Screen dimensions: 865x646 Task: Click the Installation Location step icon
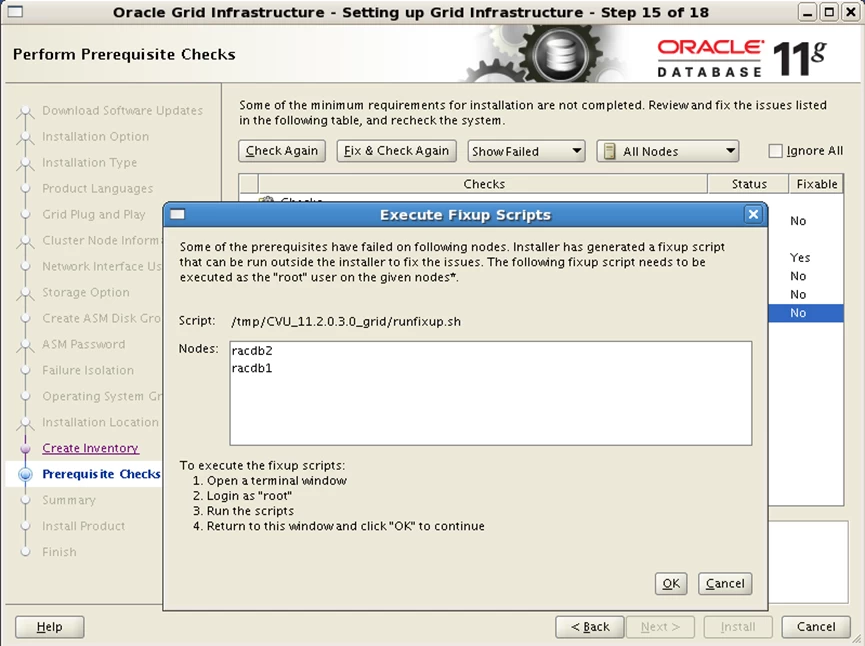pos(25,423)
